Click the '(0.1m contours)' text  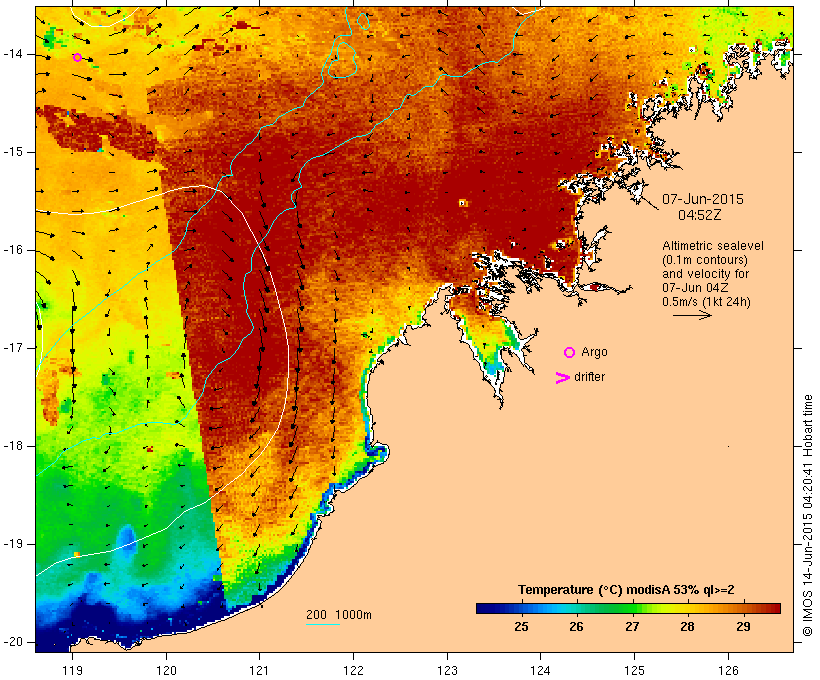point(705,260)
